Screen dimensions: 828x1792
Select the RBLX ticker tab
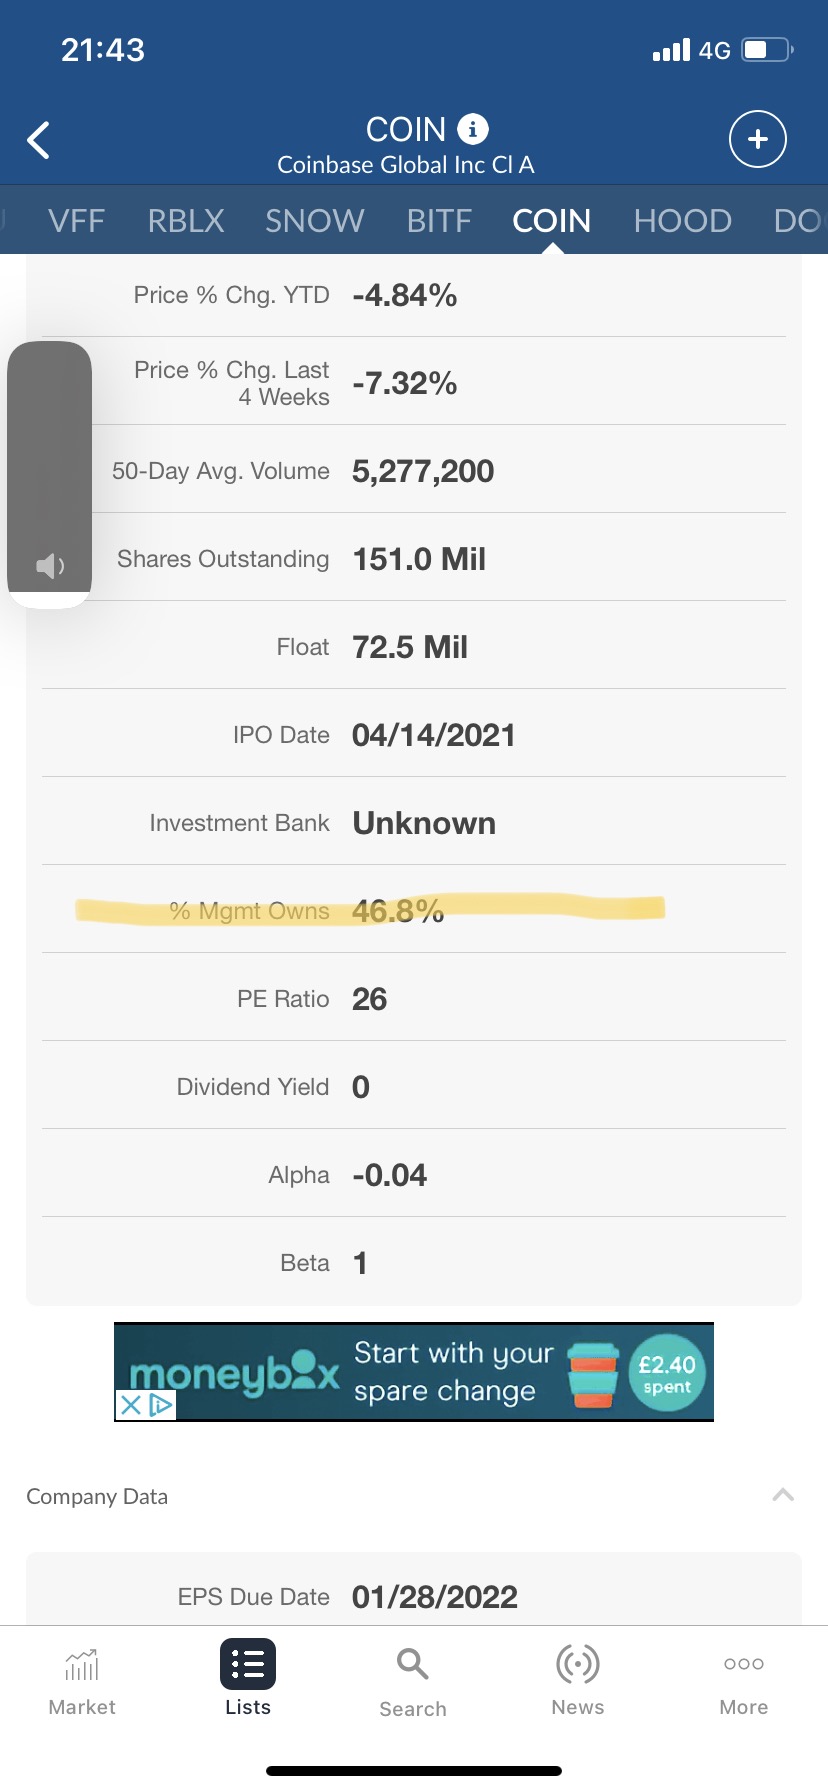[186, 220]
